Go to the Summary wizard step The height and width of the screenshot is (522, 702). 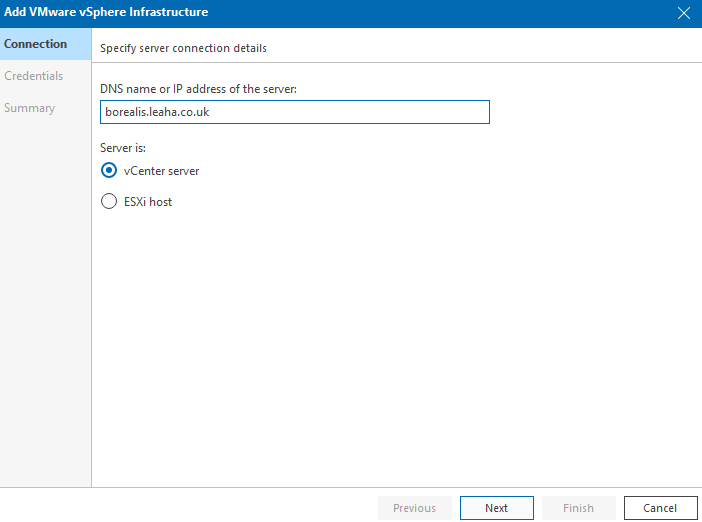click(30, 108)
